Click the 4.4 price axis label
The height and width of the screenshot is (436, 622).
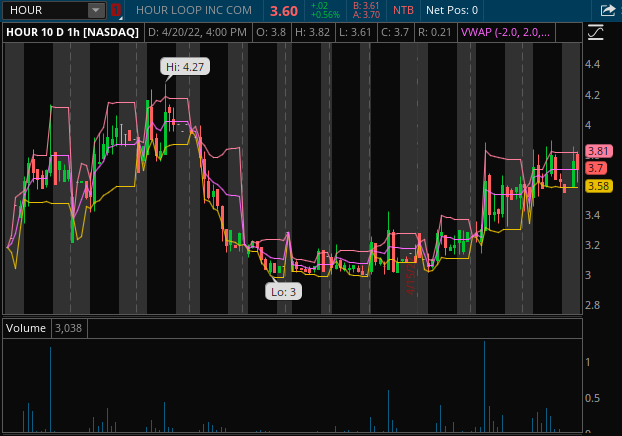[x=592, y=64]
